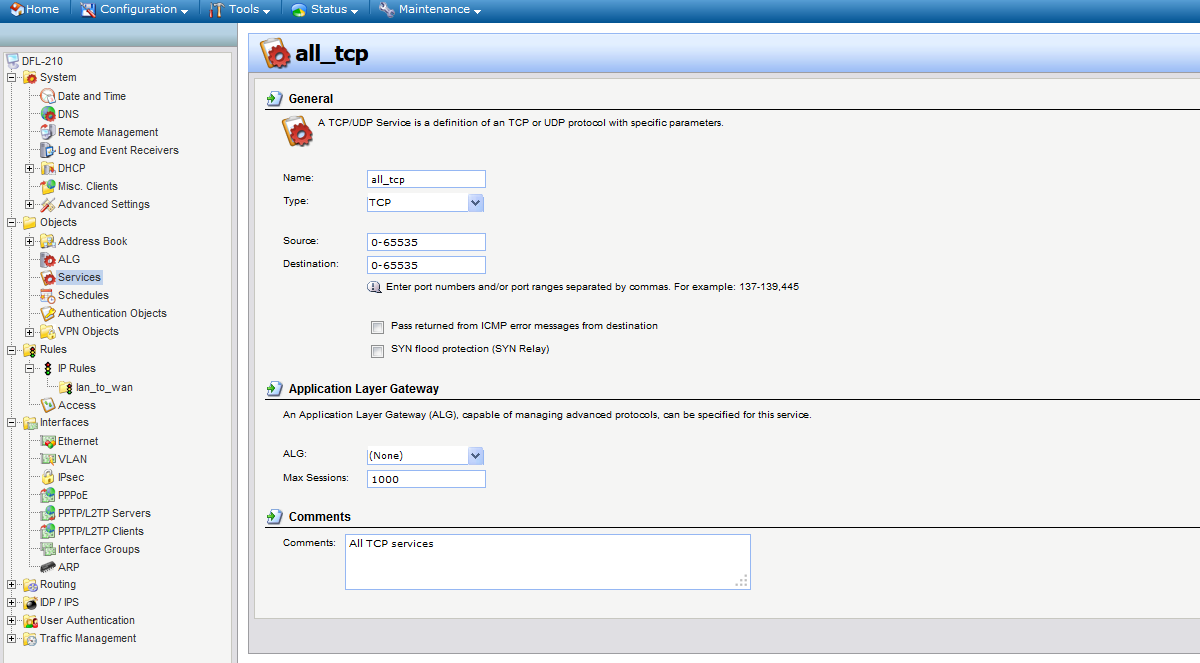Click the PPTP/L2TP Clients icon

pyautogui.click(x=48, y=531)
